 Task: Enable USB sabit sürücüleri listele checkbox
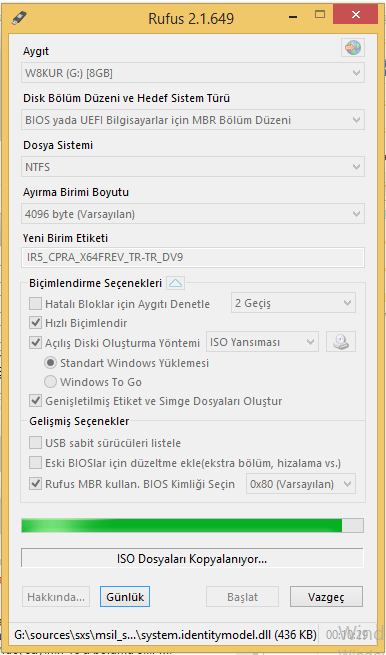coord(35,443)
